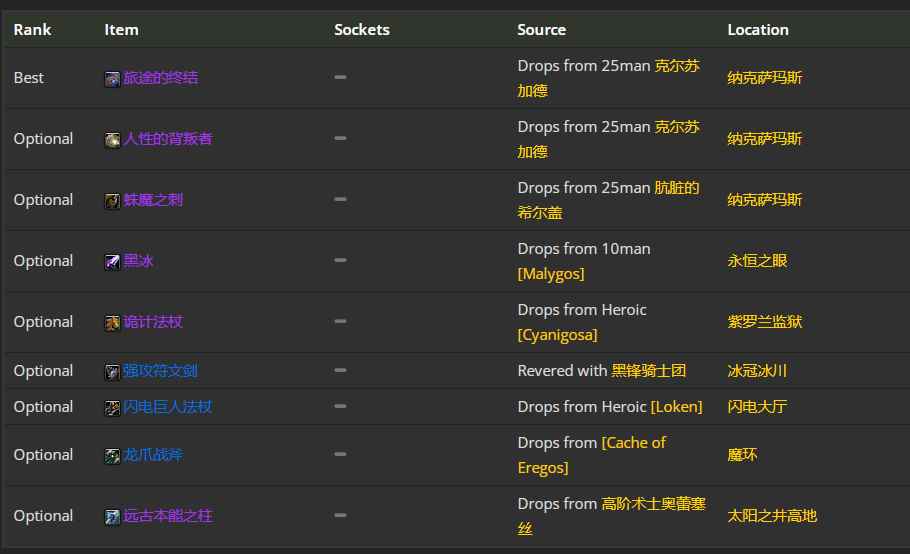This screenshot has height=554, width=910.
Task: Click the icon beside 强攻符文剑
Action: pyautogui.click(x=112, y=371)
